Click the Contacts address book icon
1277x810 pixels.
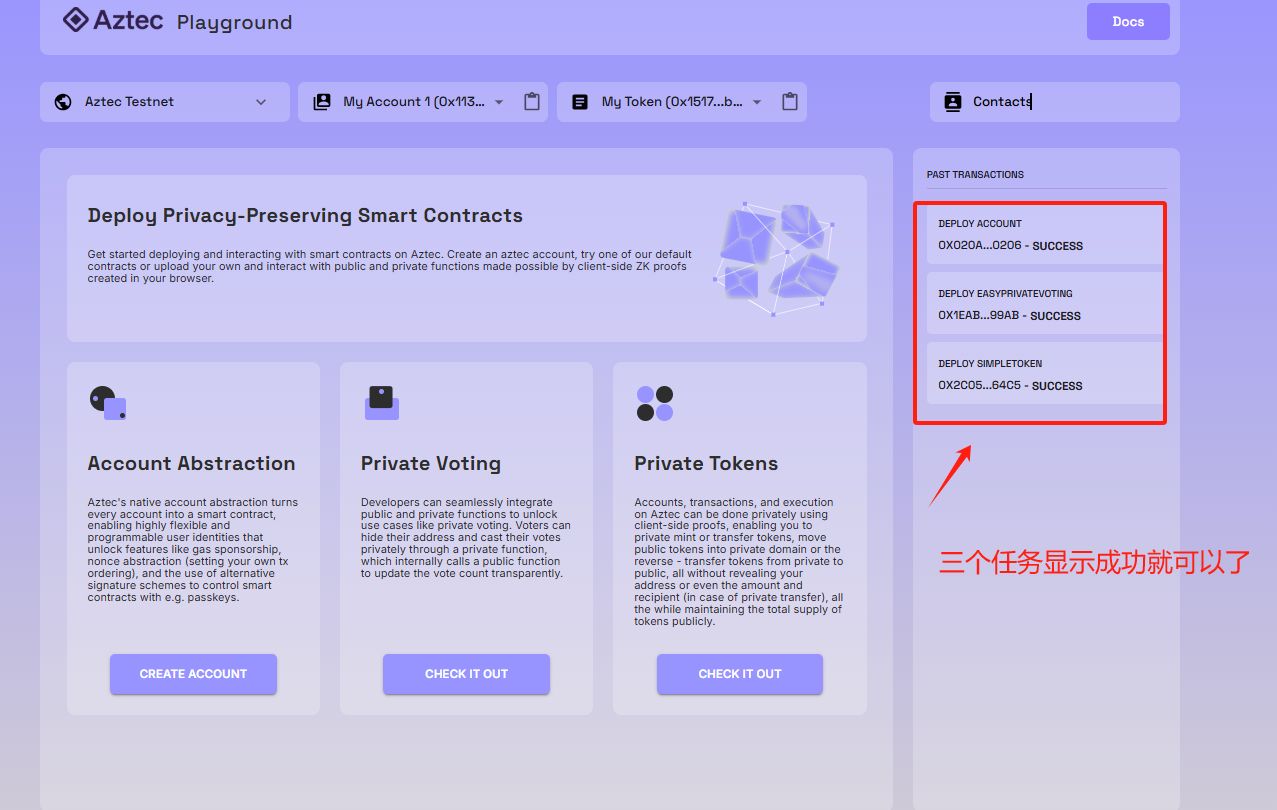point(953,102)
